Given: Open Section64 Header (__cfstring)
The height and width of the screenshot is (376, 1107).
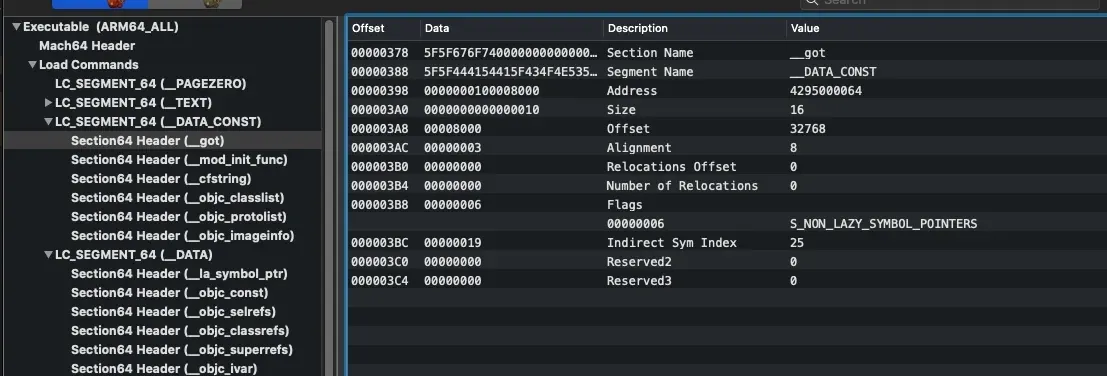Looking at the screenshot, I should coord(161,179).
